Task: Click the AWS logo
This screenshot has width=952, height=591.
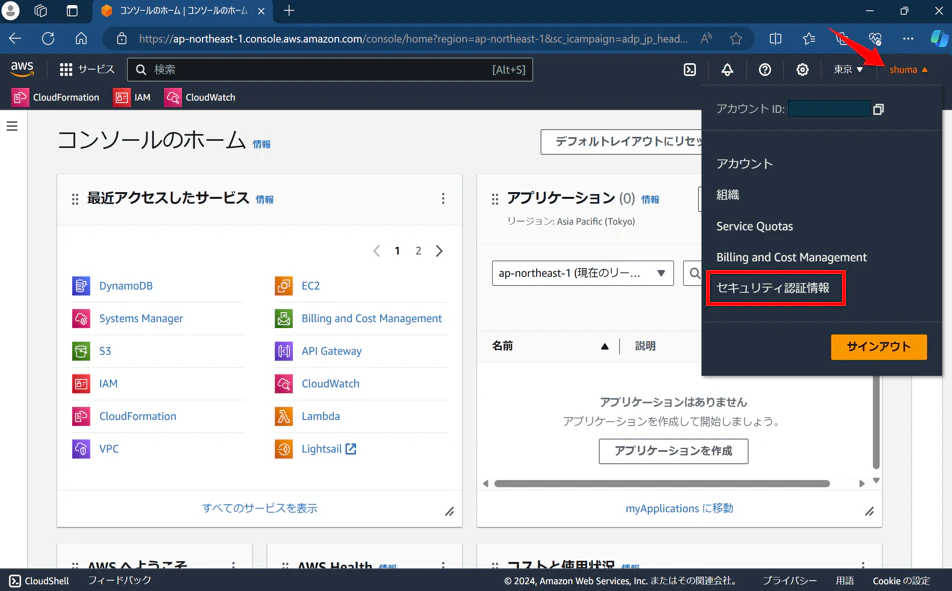Action: coord(22,69)
